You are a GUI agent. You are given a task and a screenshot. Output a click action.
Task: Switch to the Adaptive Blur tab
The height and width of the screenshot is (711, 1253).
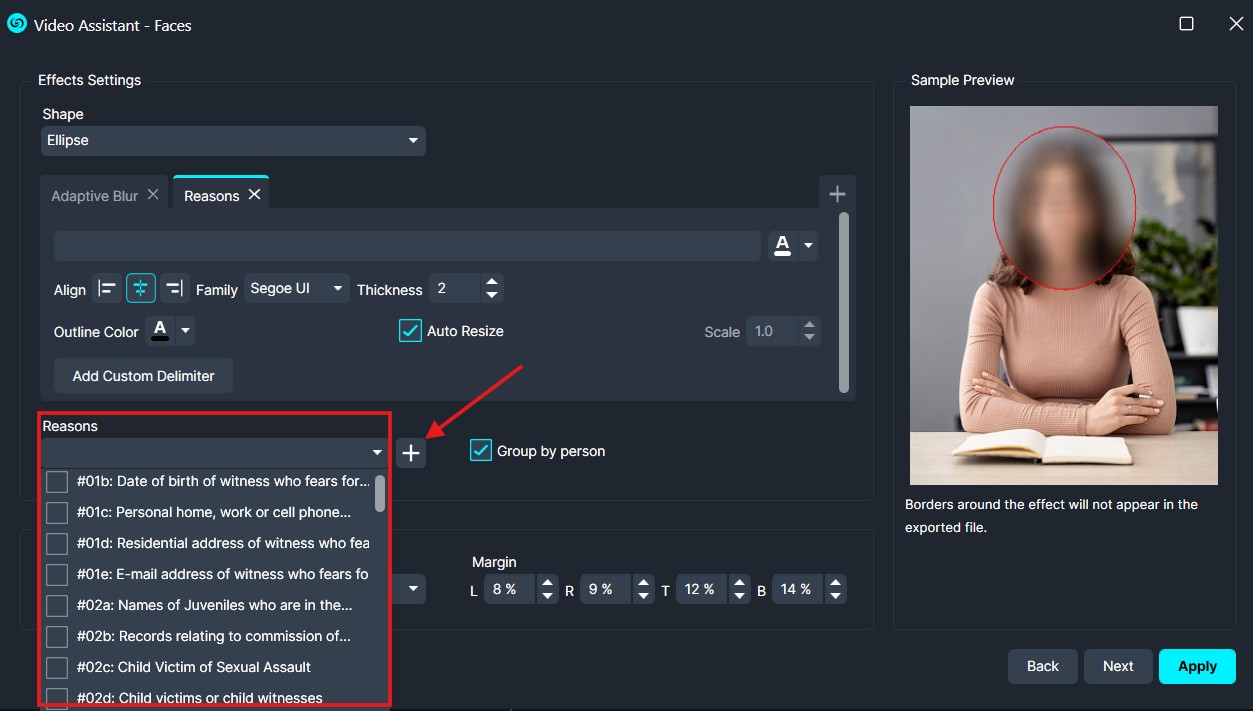[94, 196]
